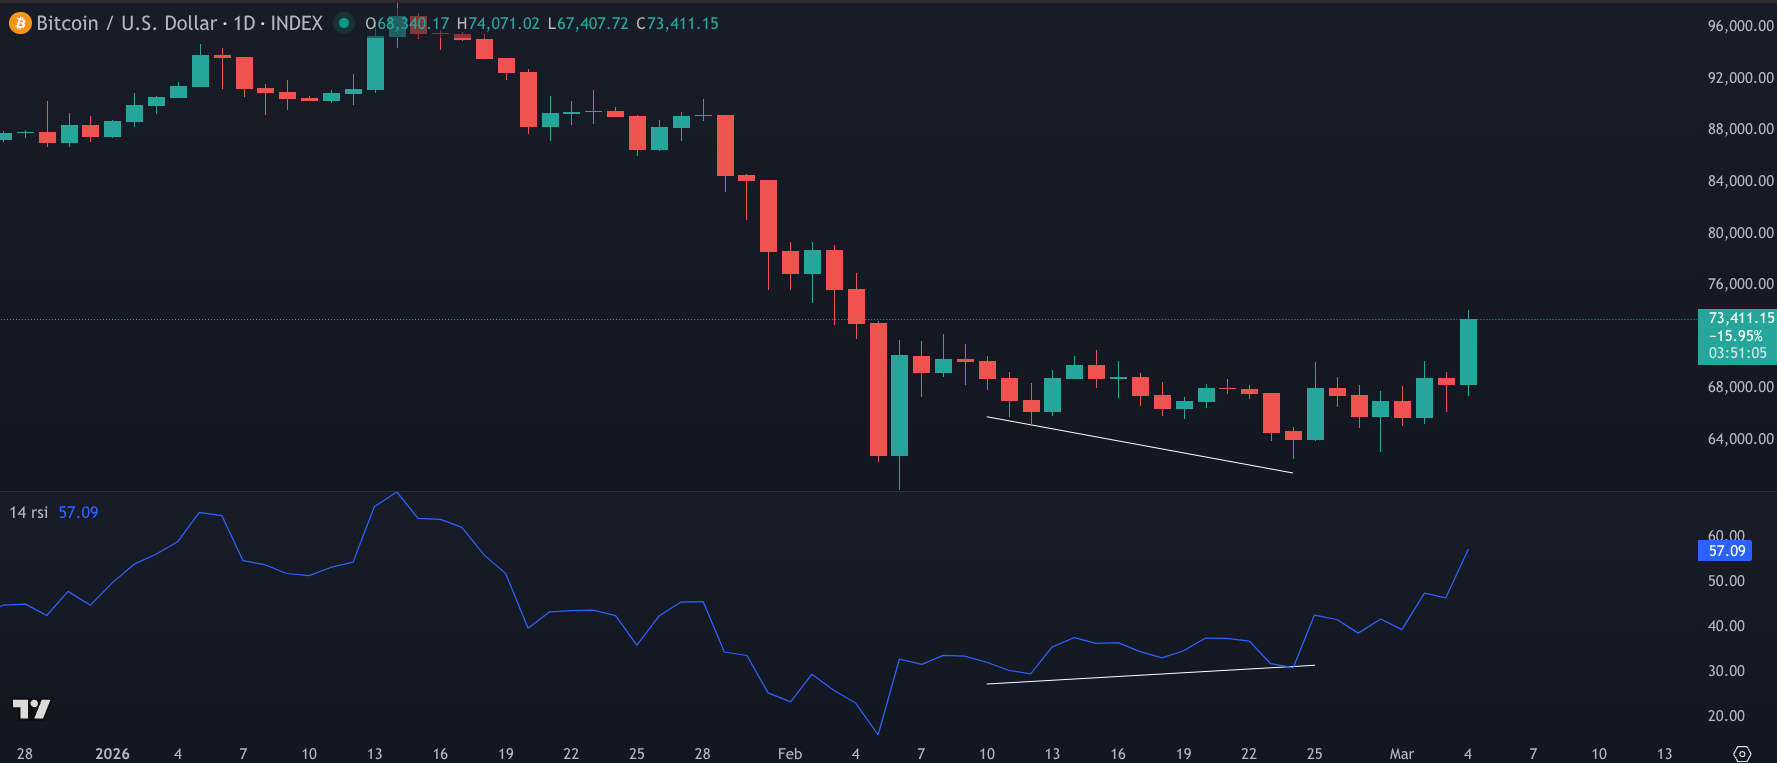Select the high value H74,071.02
The height and width of the screenshot is (763, 1777).
498,23
